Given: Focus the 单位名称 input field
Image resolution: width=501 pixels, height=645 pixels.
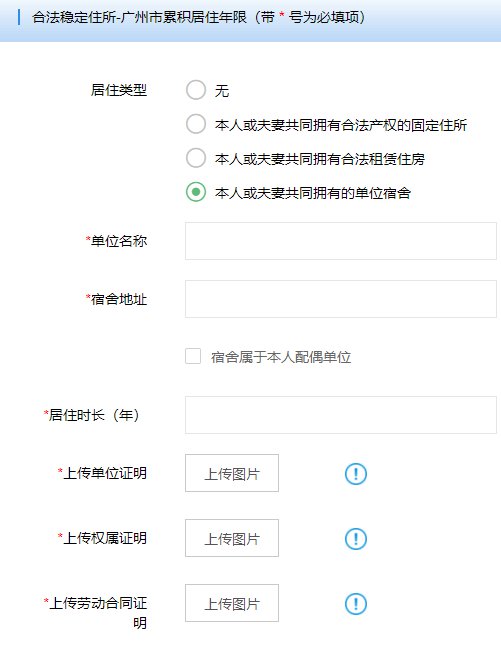Looking at the screenshot, I should 341,241.
